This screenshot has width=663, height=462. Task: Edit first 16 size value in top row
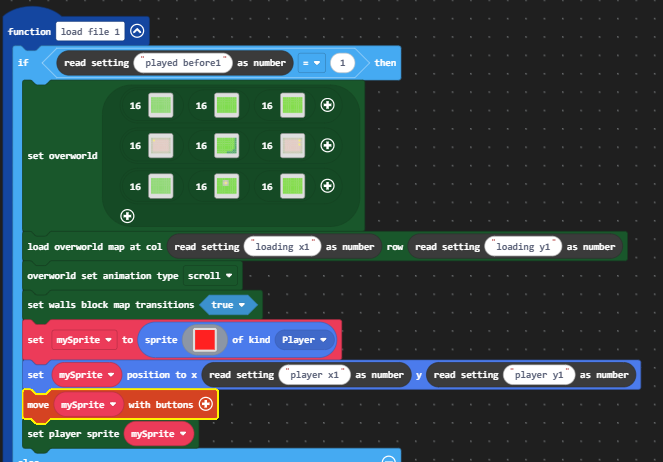[135, 106]
